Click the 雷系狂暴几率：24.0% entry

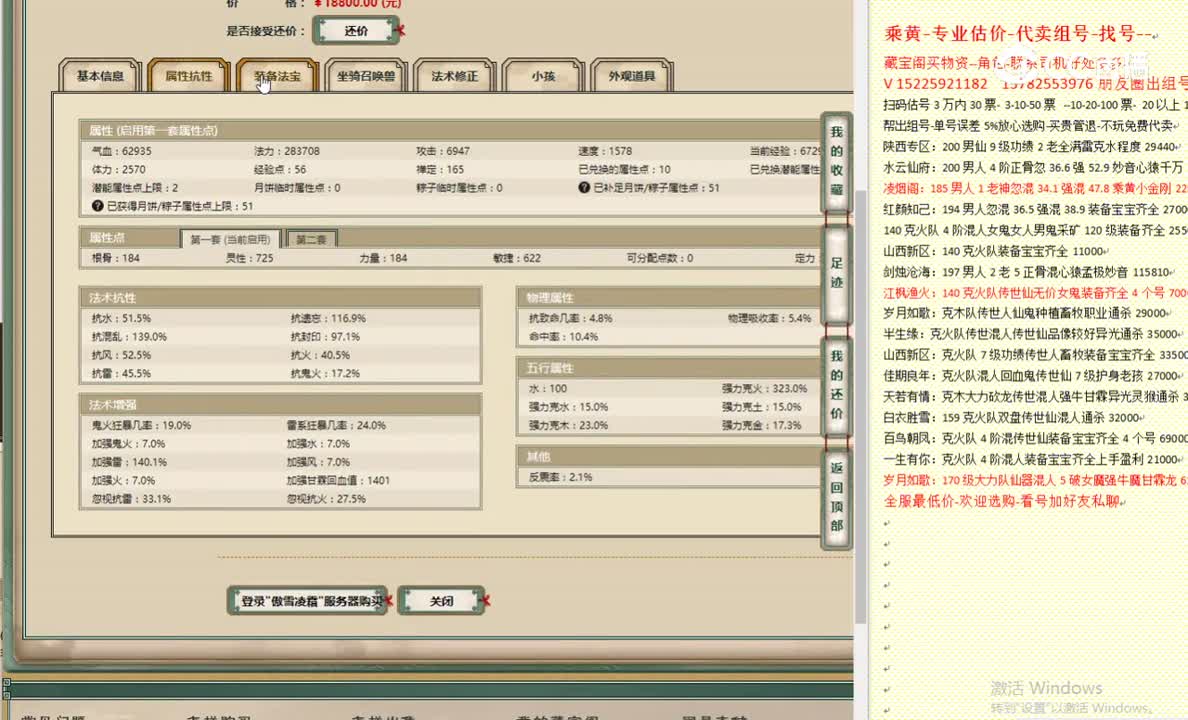point(336,426)
